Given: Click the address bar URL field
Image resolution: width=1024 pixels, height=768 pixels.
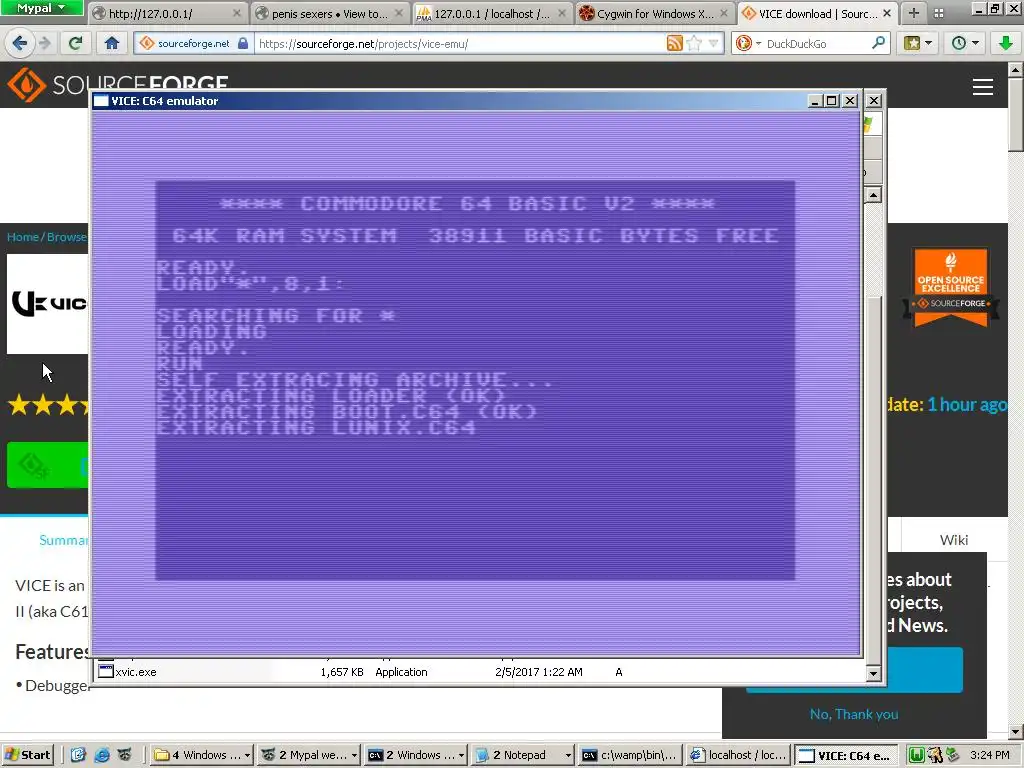Looking at the screenshot, I should [460, 44].
